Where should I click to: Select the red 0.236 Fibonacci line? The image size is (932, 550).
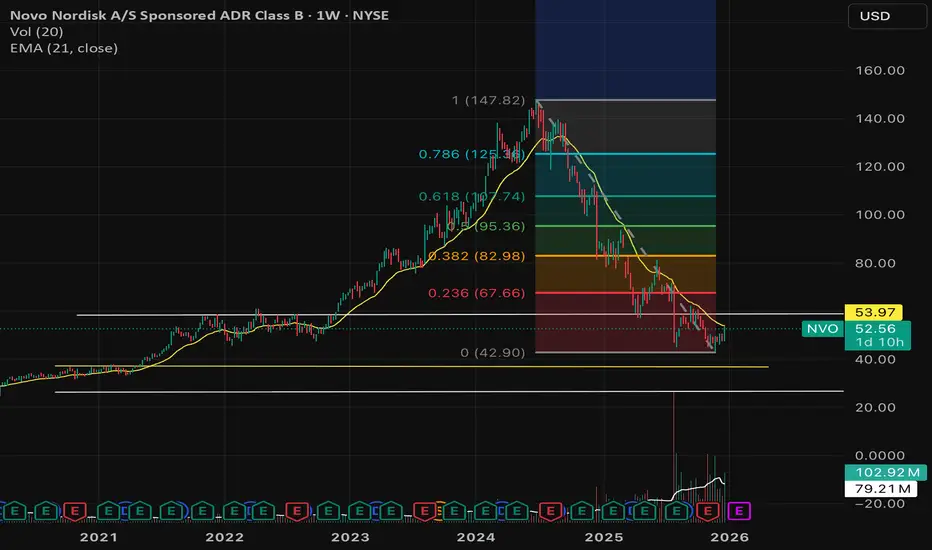point(625,293)
